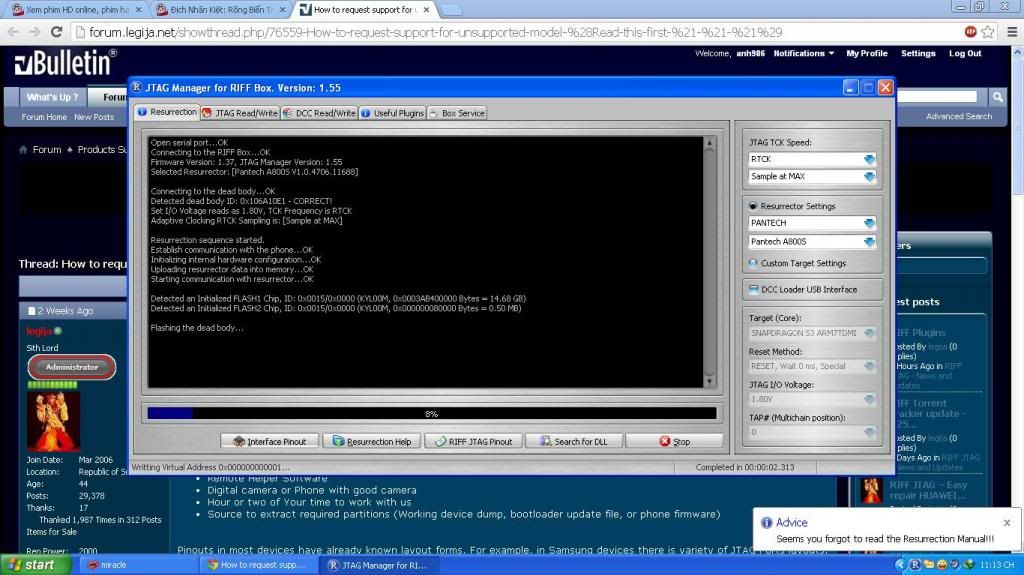Screen dimensions: 1024x575
Task: Expand the Sample at MAX dropdown
Action: pyautogui.click(x=869, y=176)
